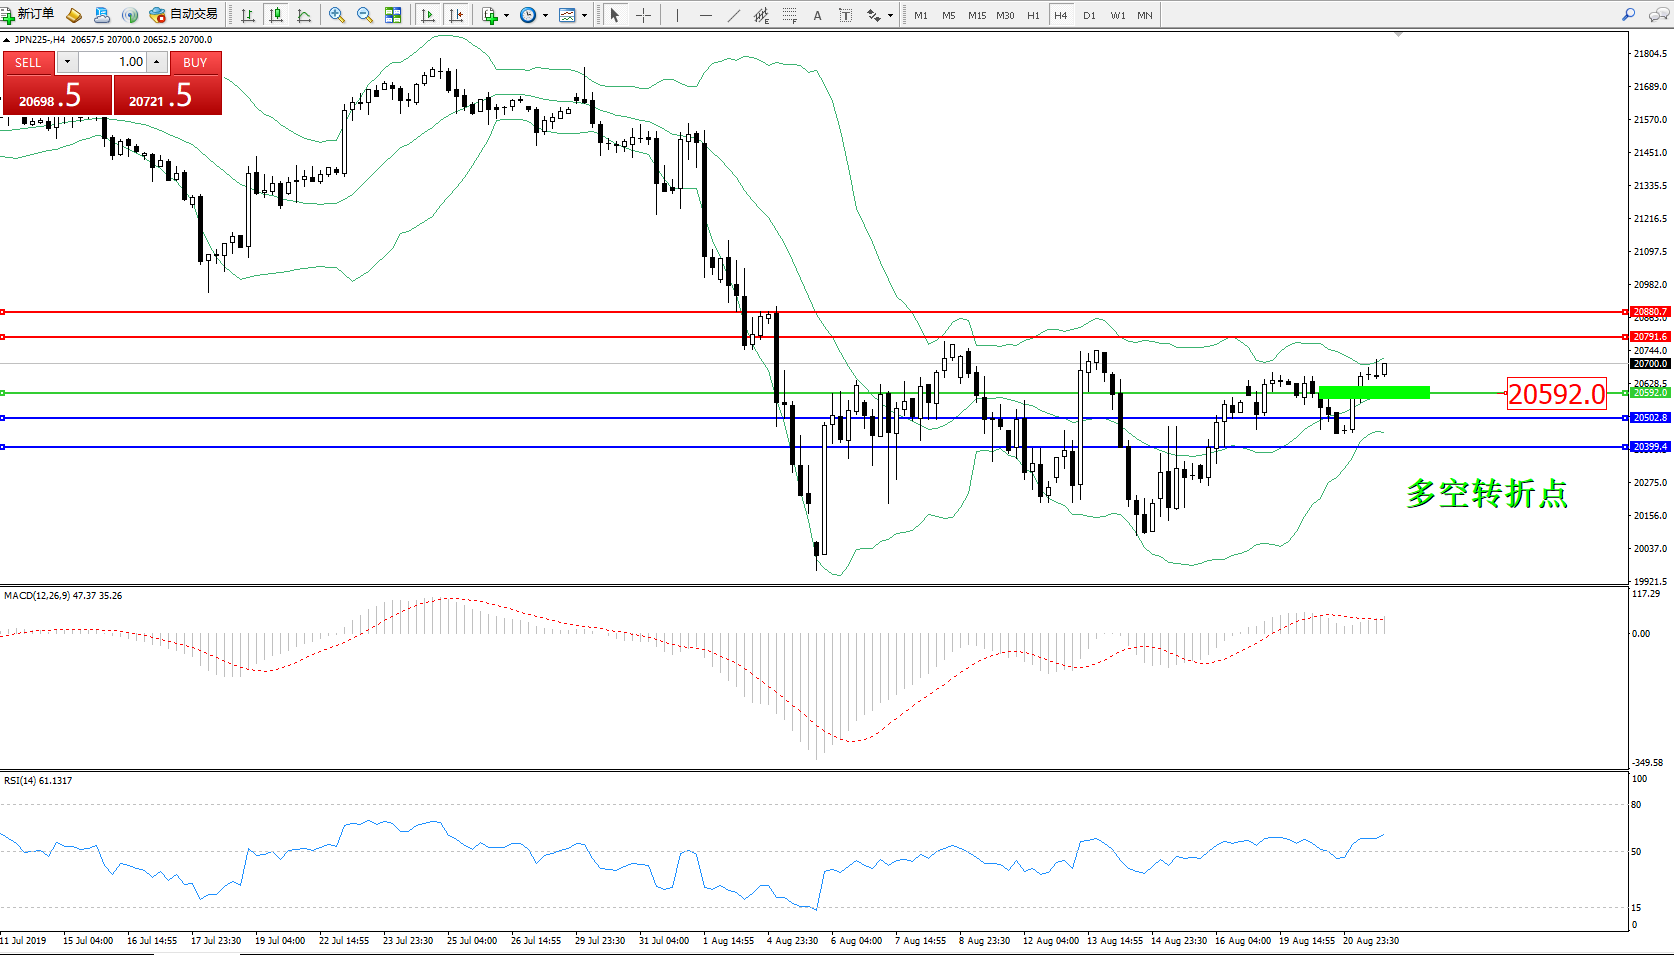Open the indicators list dropdown arrow
This screenshot has width=1674, height=955.
(x=506, y=15)
